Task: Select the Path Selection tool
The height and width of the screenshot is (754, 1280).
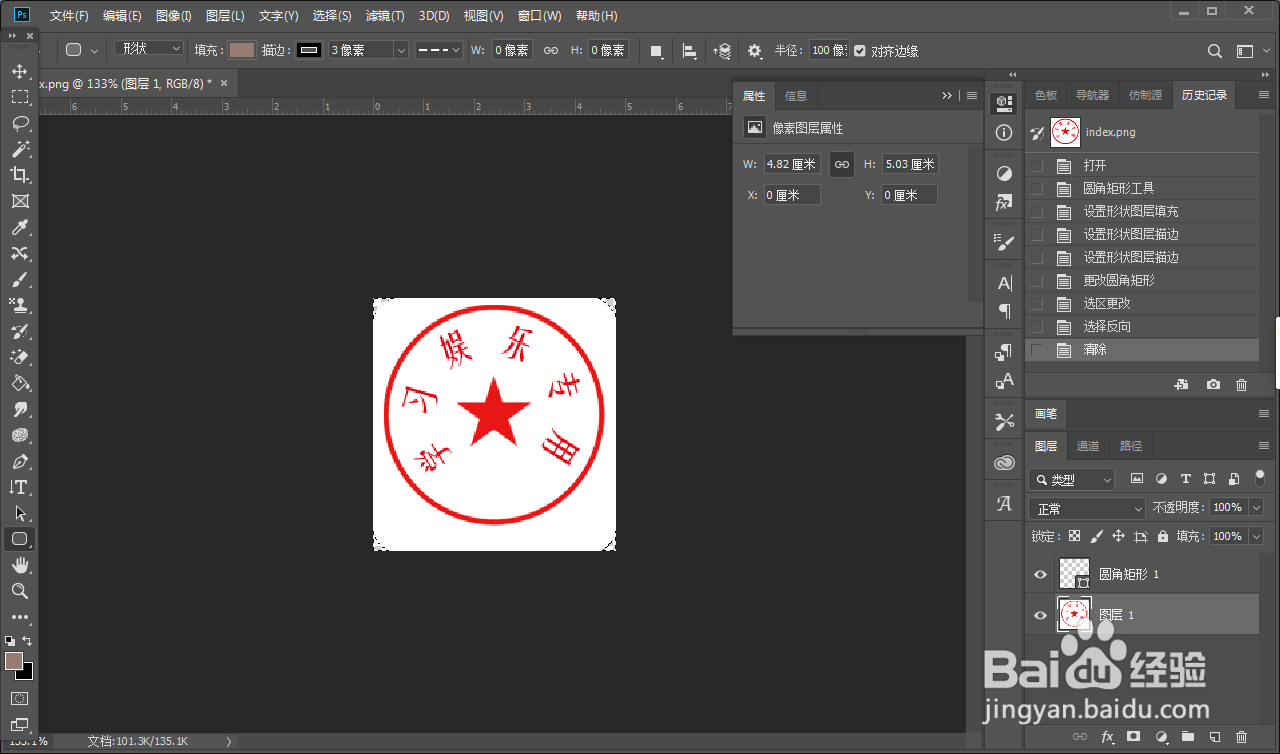Action: (x=19, y=513)
